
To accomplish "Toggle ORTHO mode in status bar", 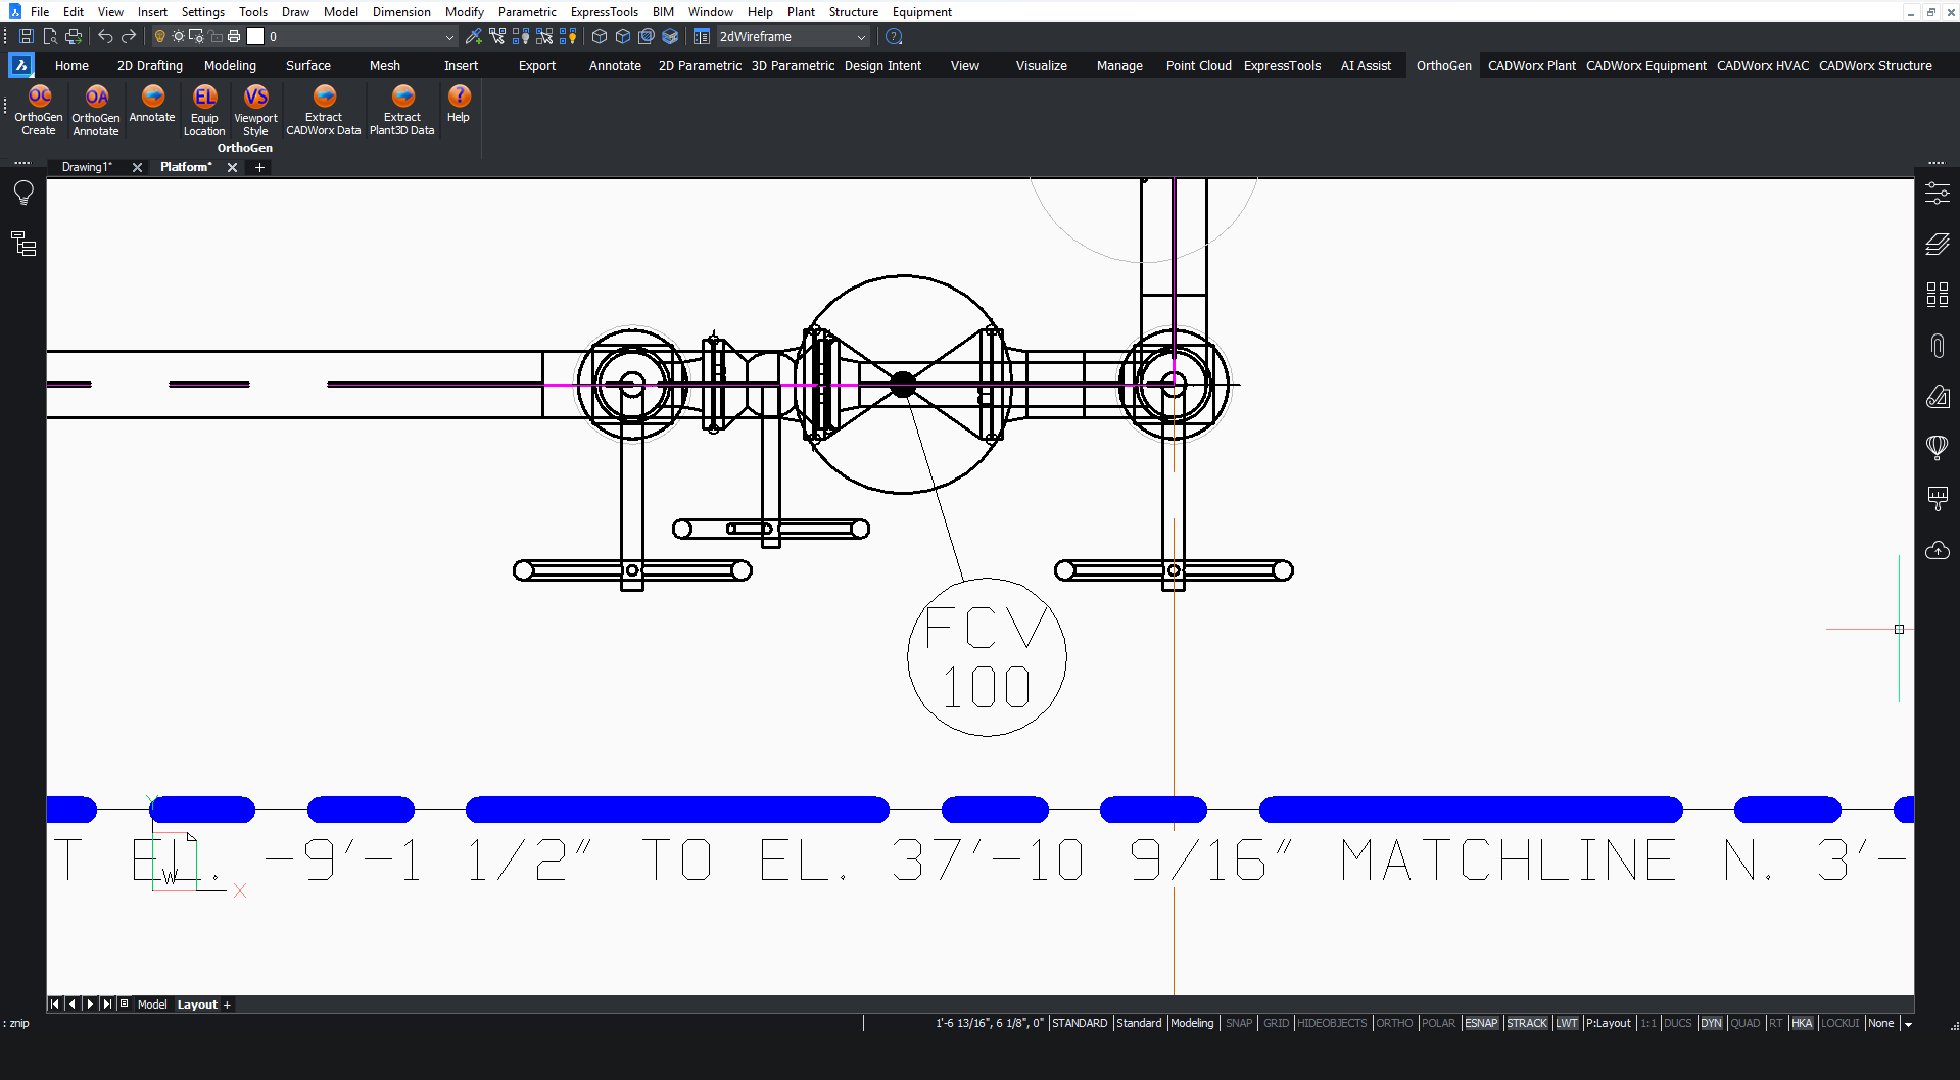I will point(1394,1023).
